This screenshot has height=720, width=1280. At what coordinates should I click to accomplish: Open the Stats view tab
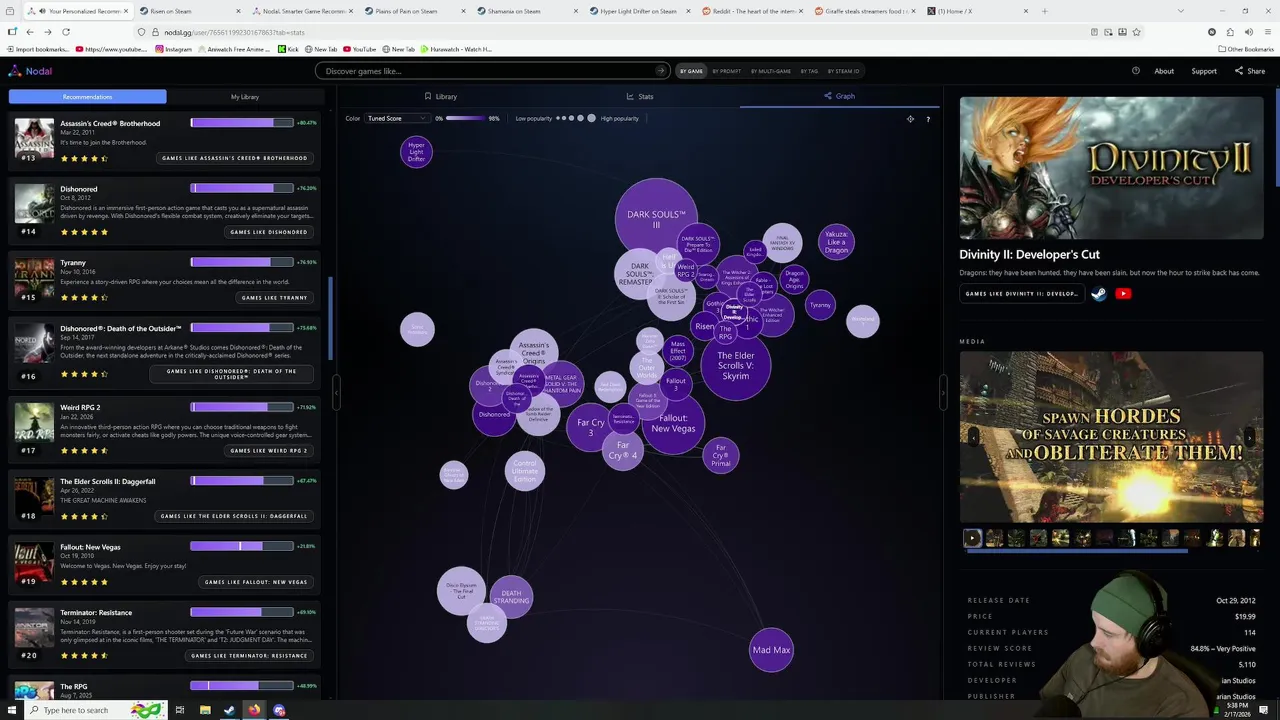[x=640, y=96]
